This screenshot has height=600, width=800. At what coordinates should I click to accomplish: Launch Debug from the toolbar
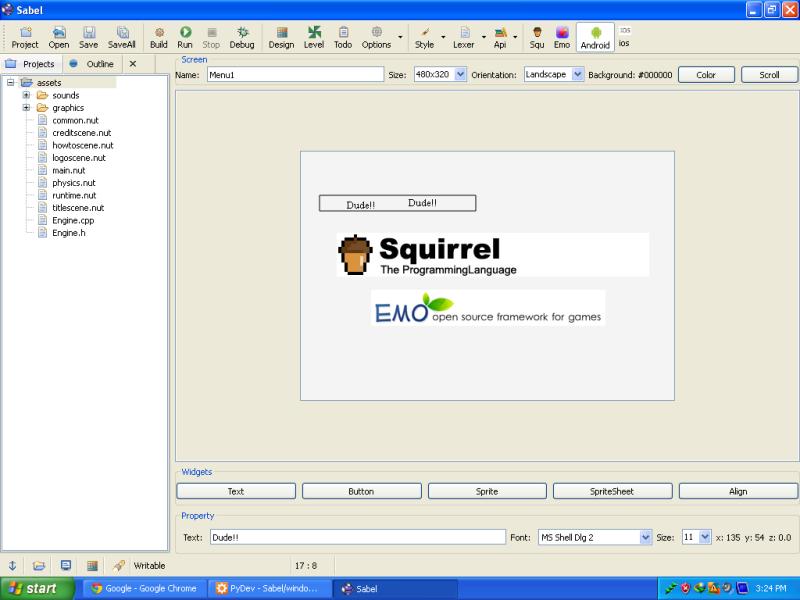tap(242, 38)
